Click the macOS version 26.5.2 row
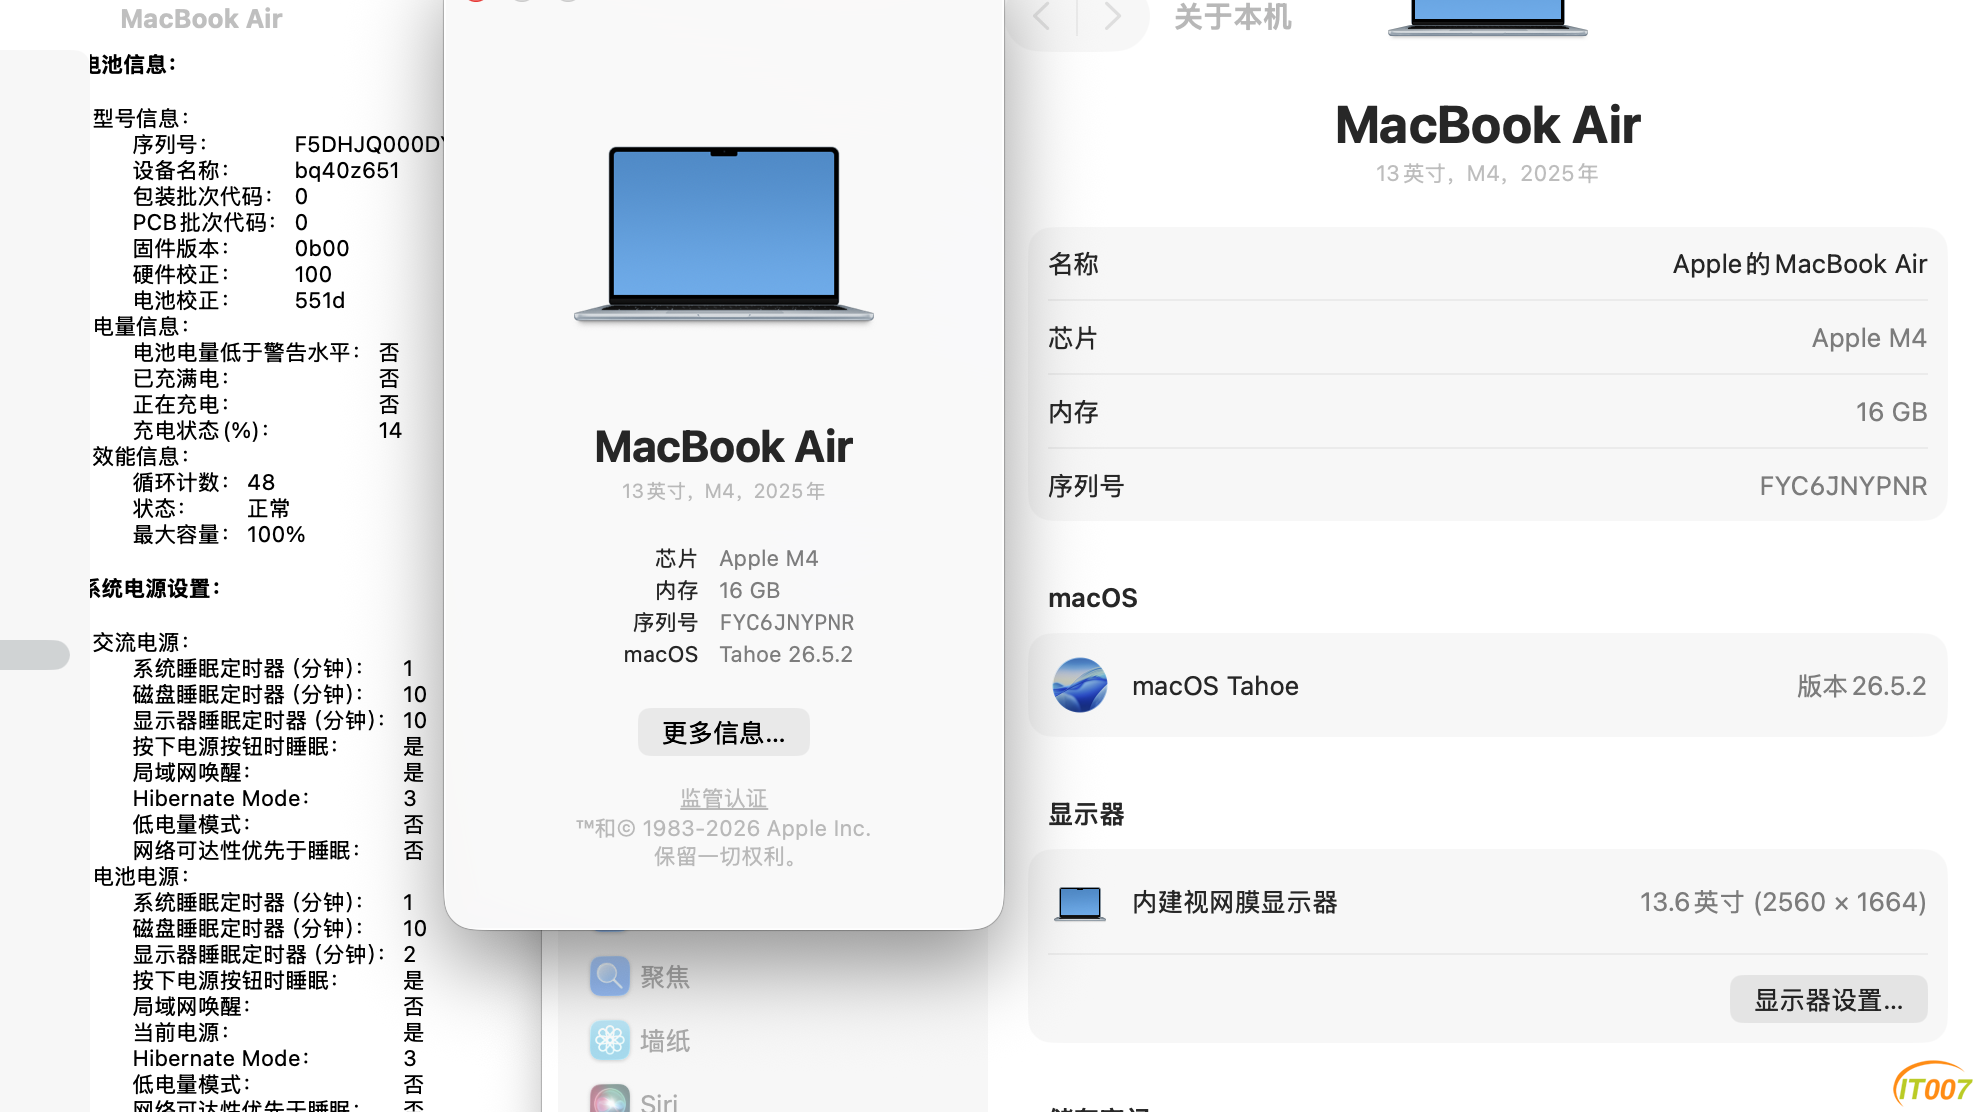This screenshot has width=1978, height=1112. click(1487, 686)
